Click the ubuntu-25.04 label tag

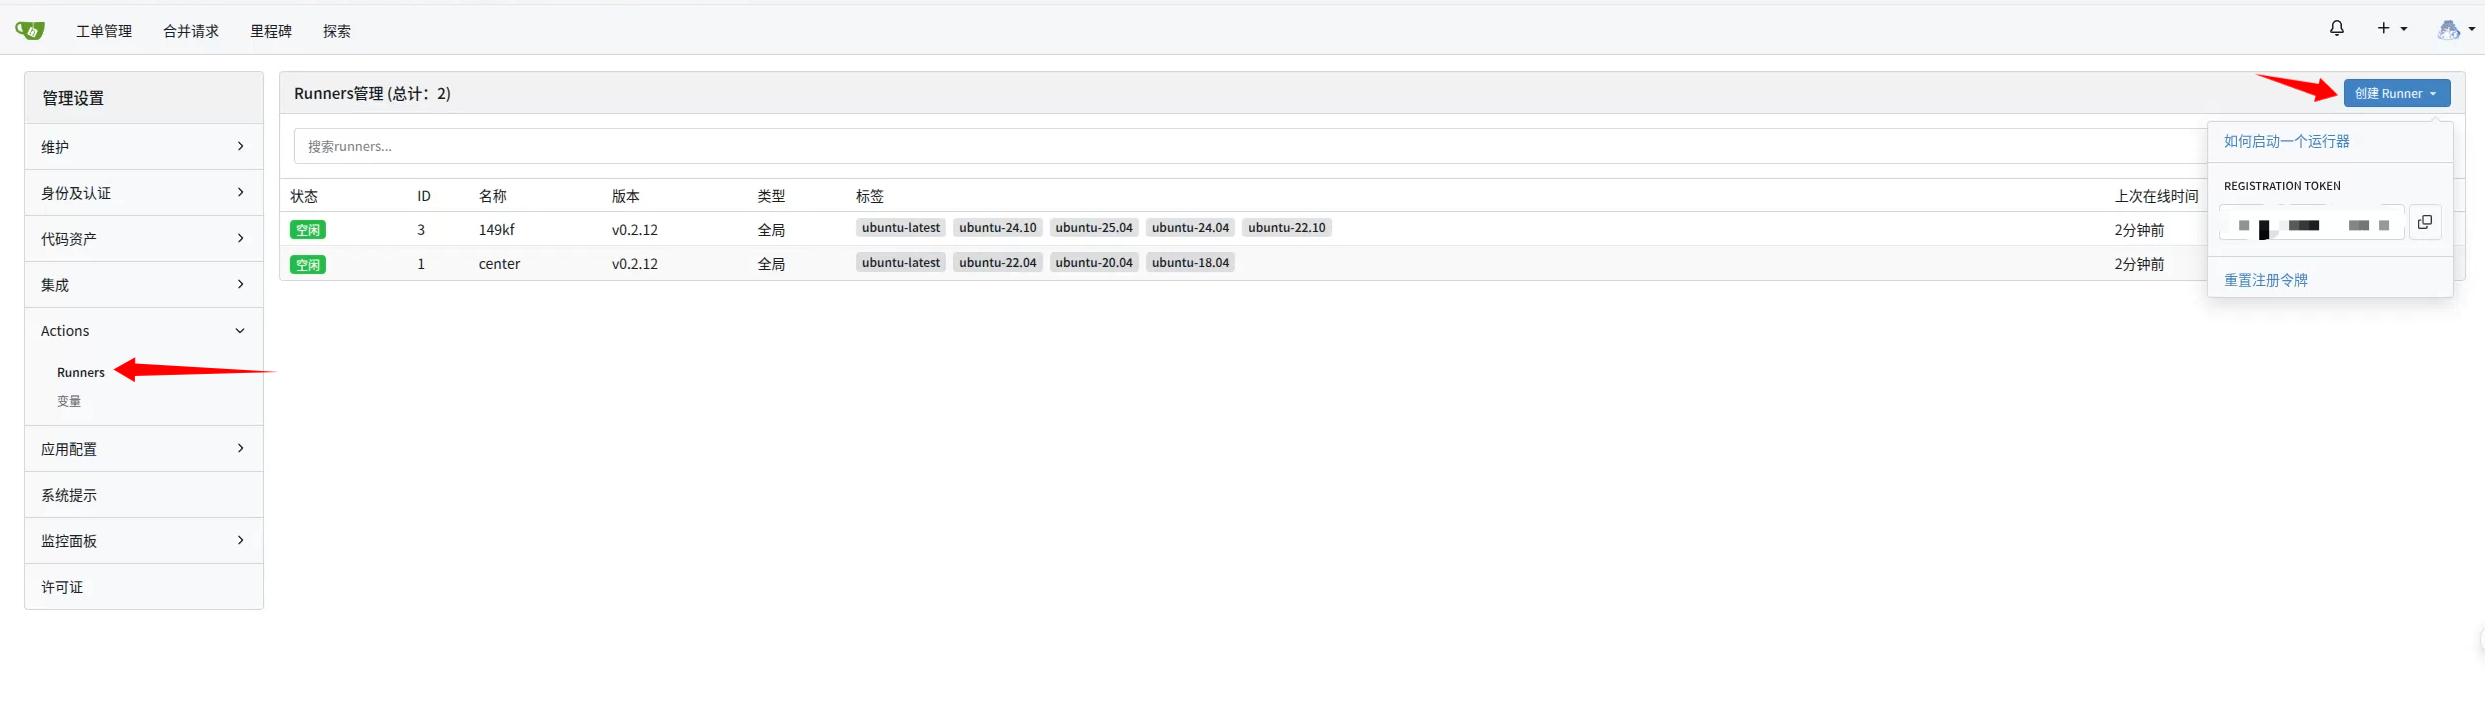tap(1093, 228)
